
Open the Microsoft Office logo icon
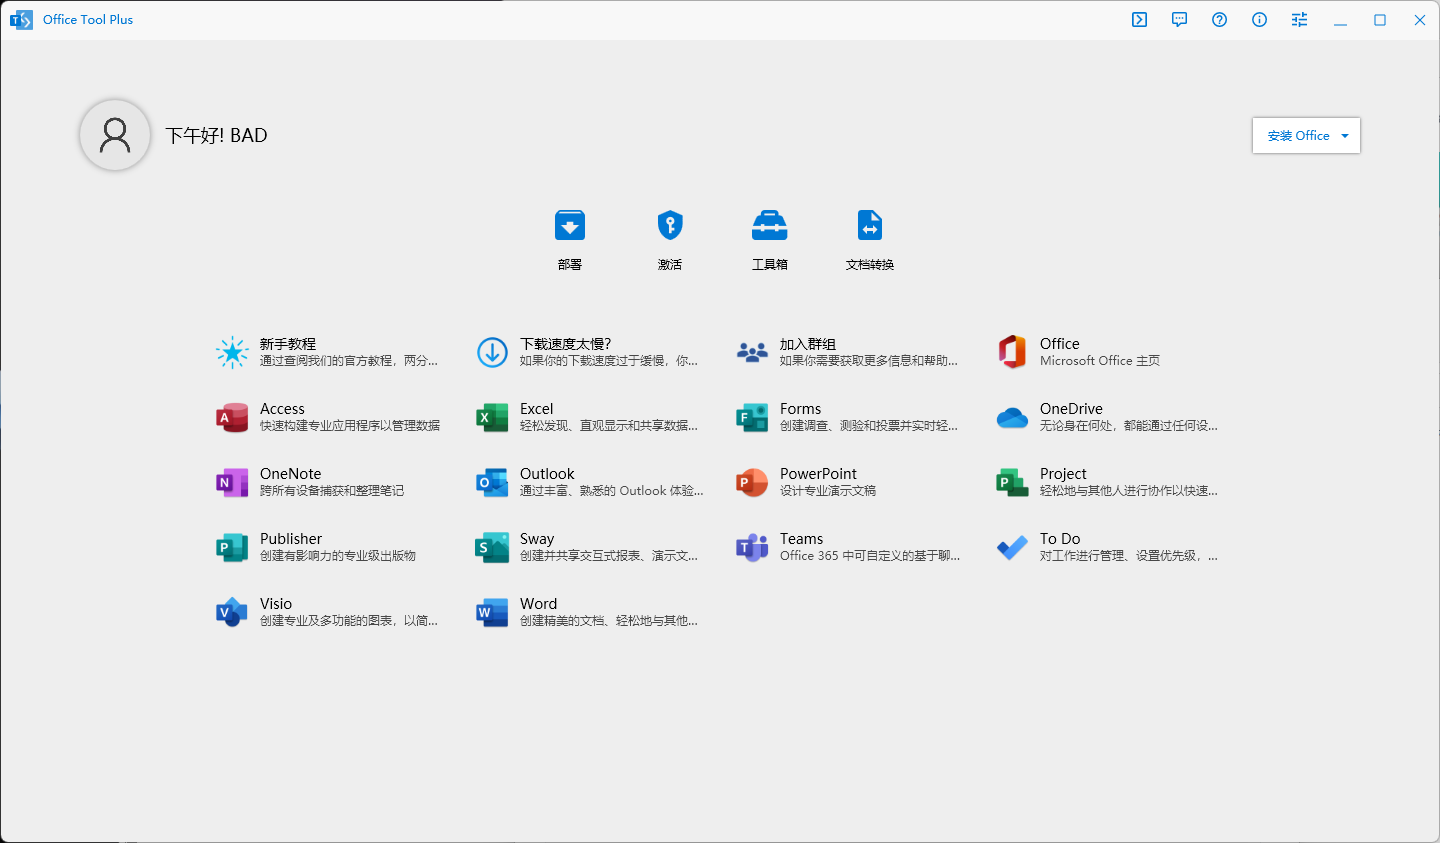[1012, 352]
